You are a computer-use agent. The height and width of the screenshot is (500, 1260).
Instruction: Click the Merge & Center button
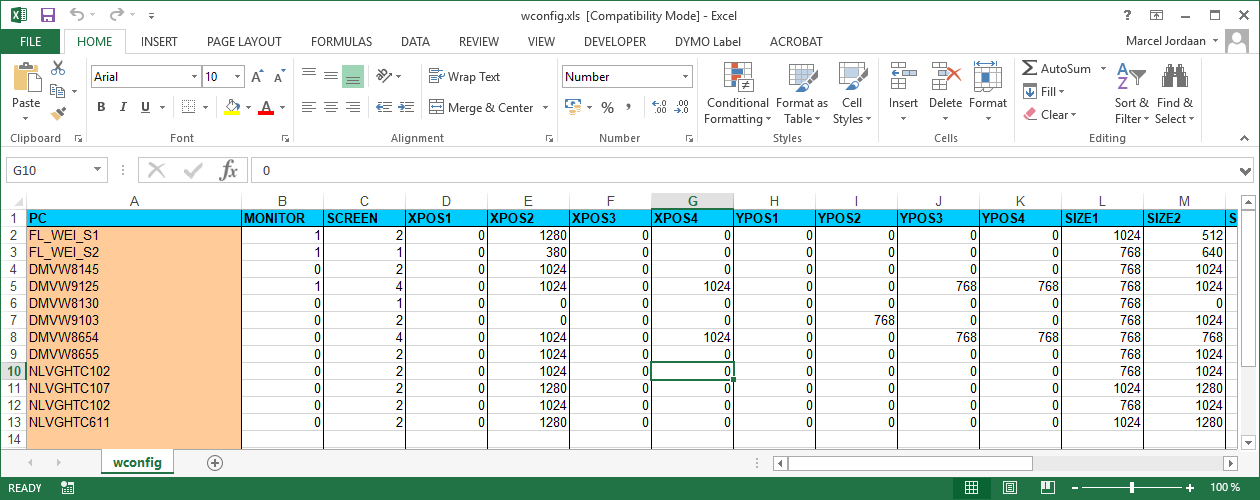(x=481, y=107)
